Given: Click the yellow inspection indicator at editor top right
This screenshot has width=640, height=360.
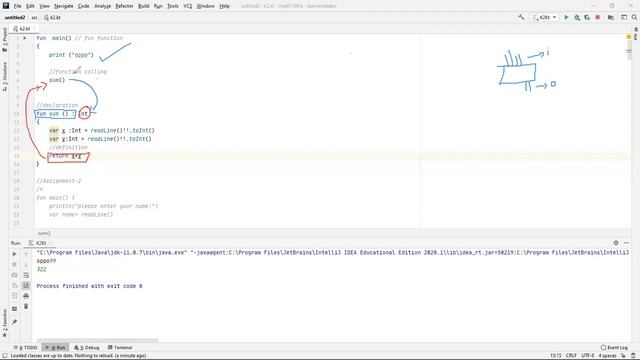Looking at the screenshot, I should (x=629, y=37).
